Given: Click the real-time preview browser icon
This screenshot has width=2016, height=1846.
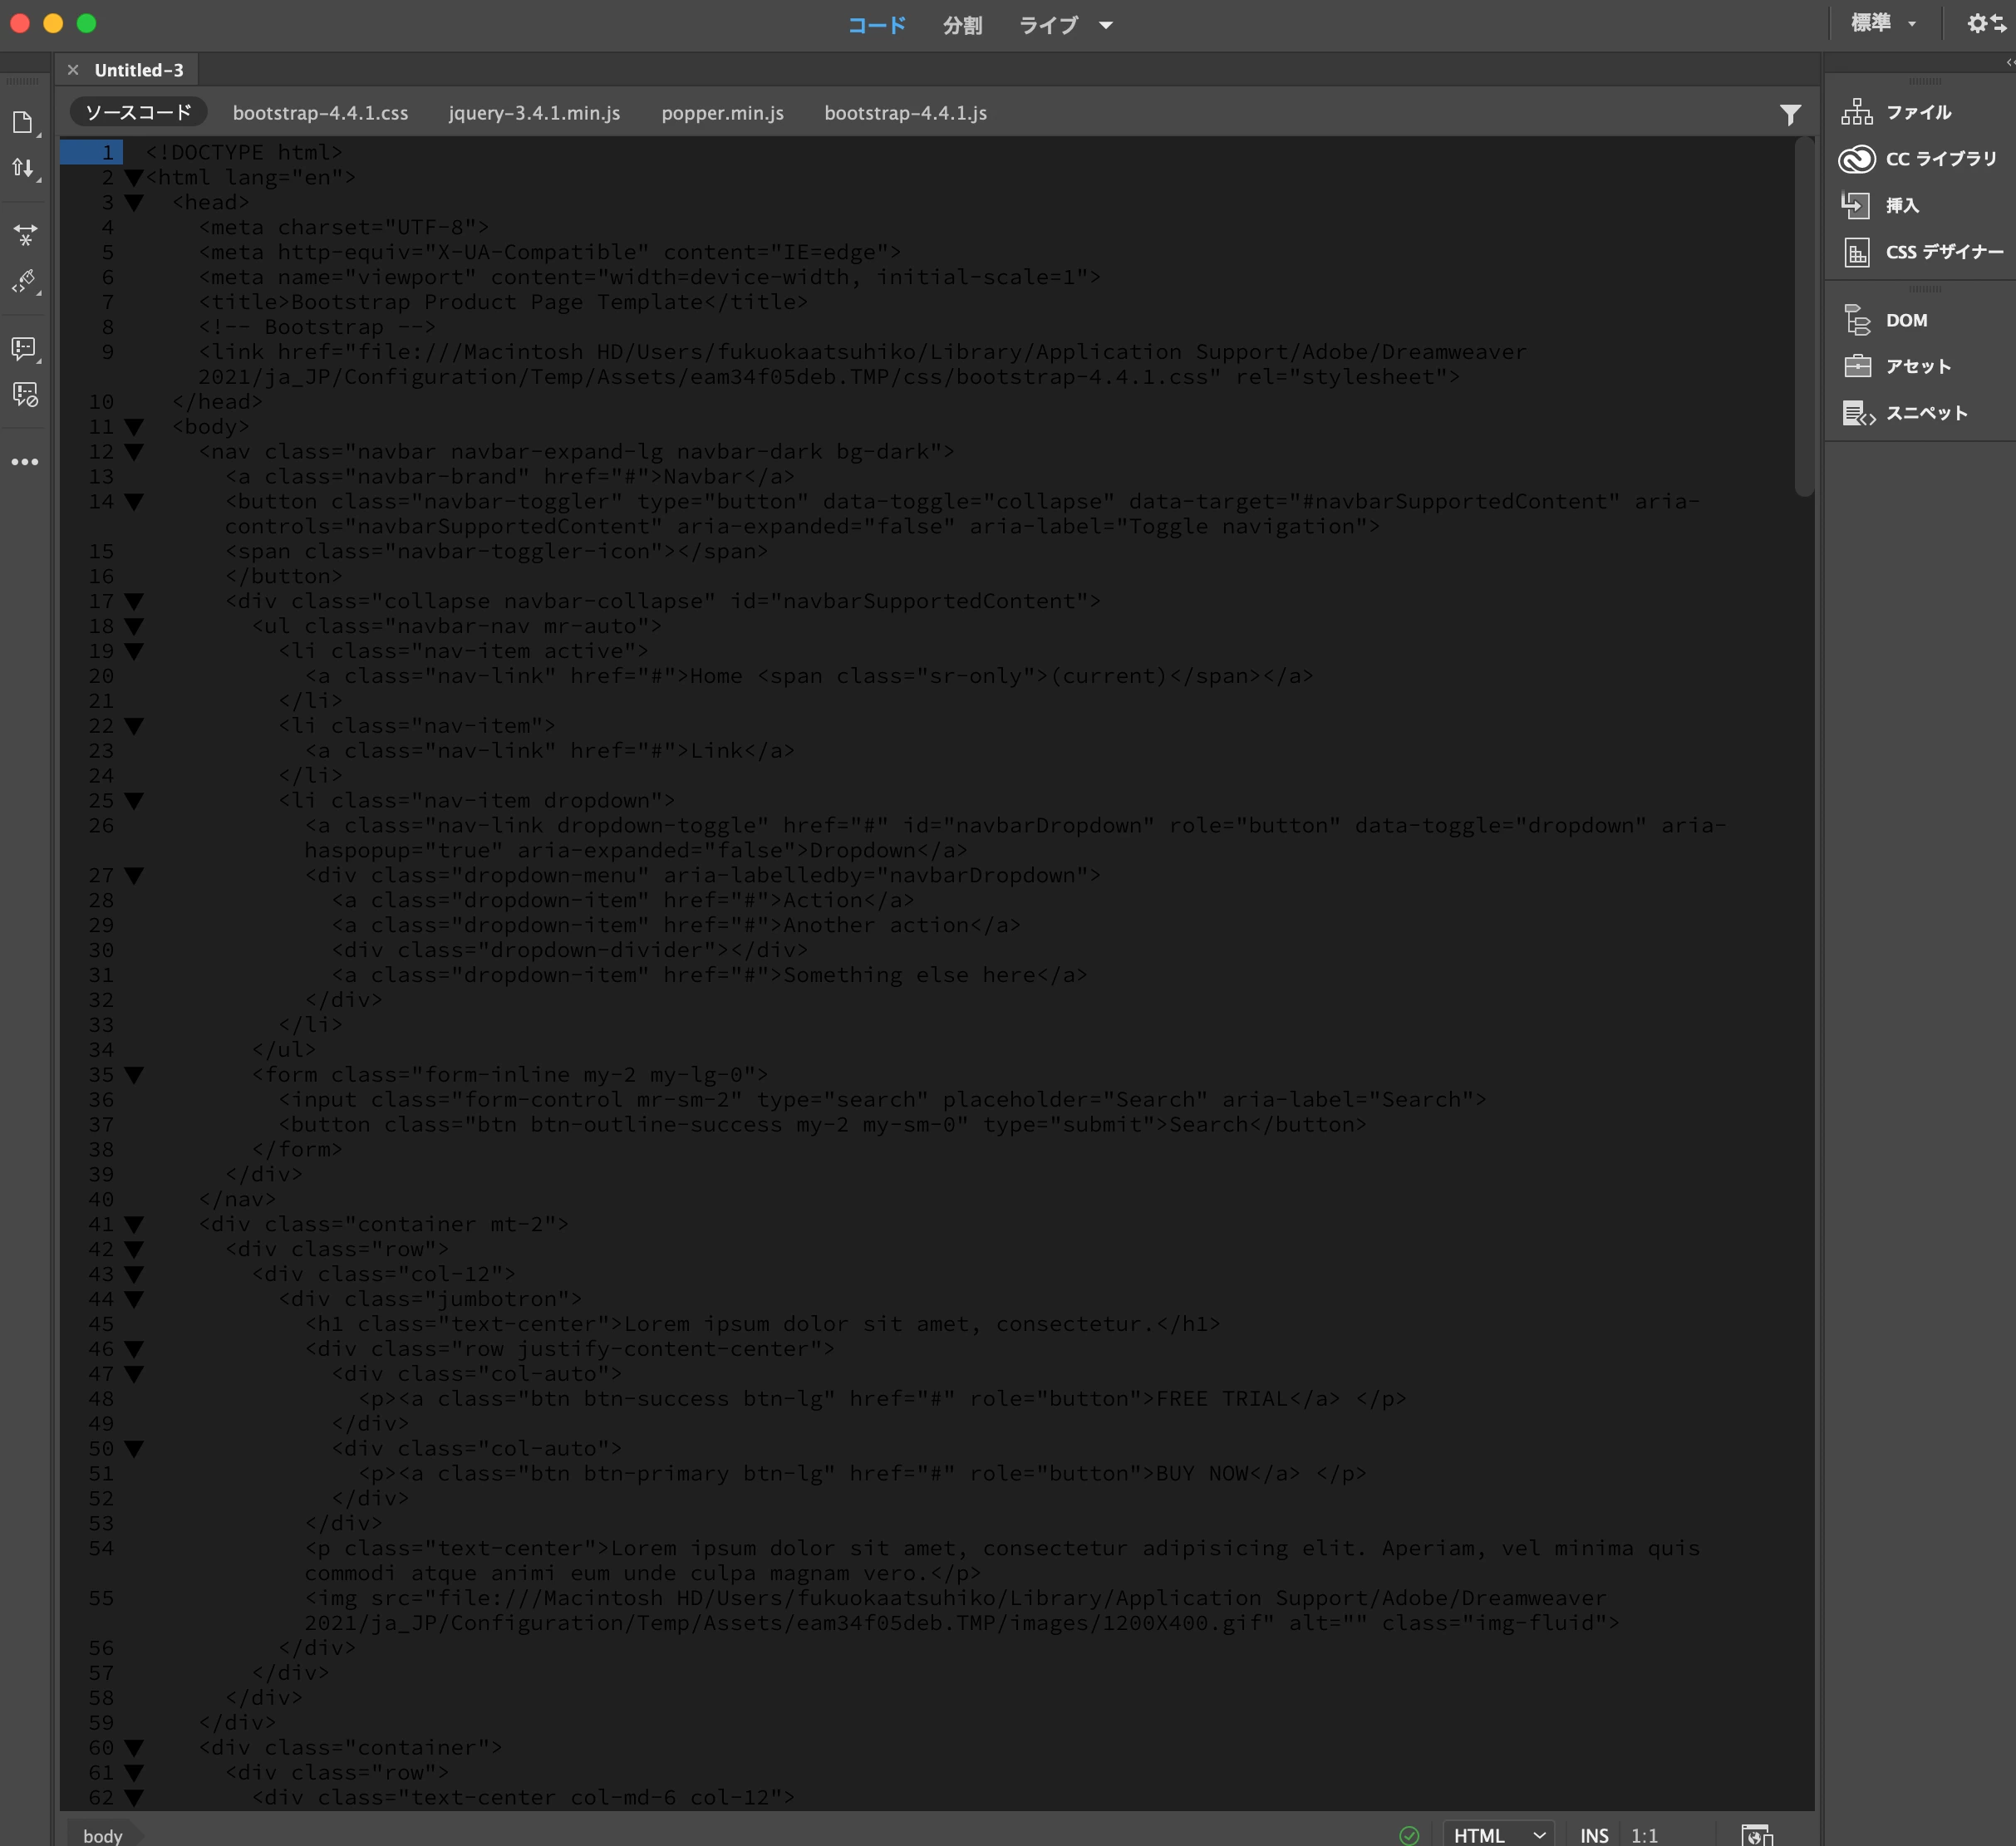Looking at the screenshot, I should [x=1755, y=1834].
